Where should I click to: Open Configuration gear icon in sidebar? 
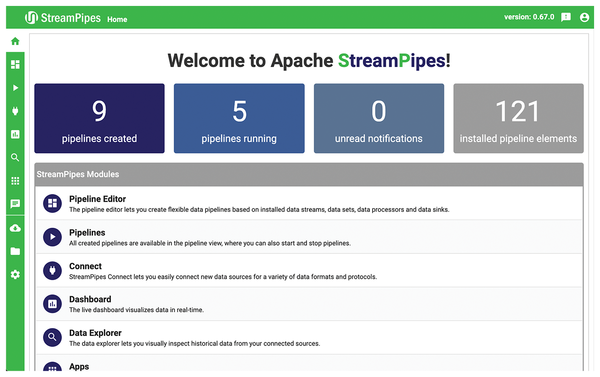(x=15, y=274)
